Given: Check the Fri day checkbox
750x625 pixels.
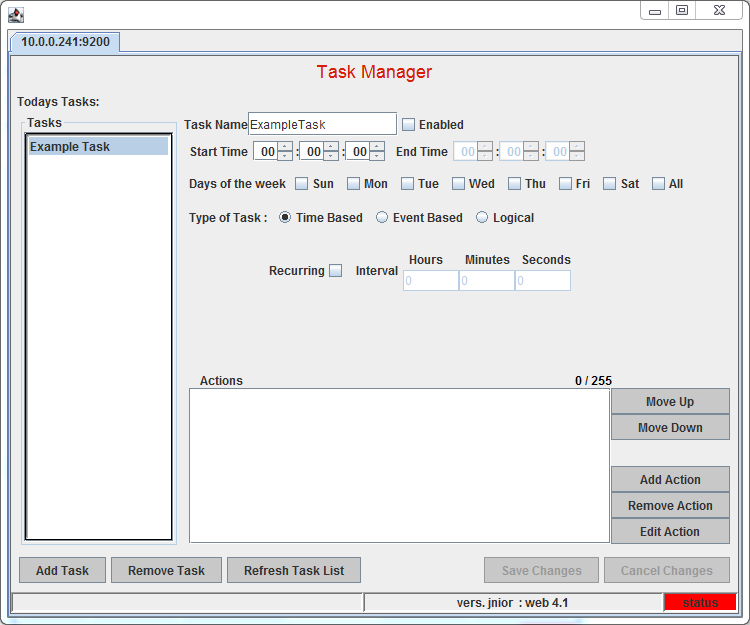Looking at the screenshot, I should (565, 184).
